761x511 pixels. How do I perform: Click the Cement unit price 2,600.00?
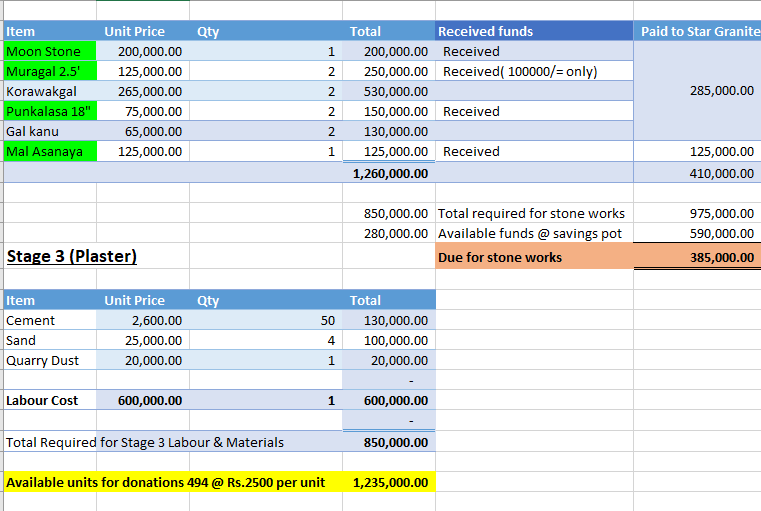pos(143,320)
